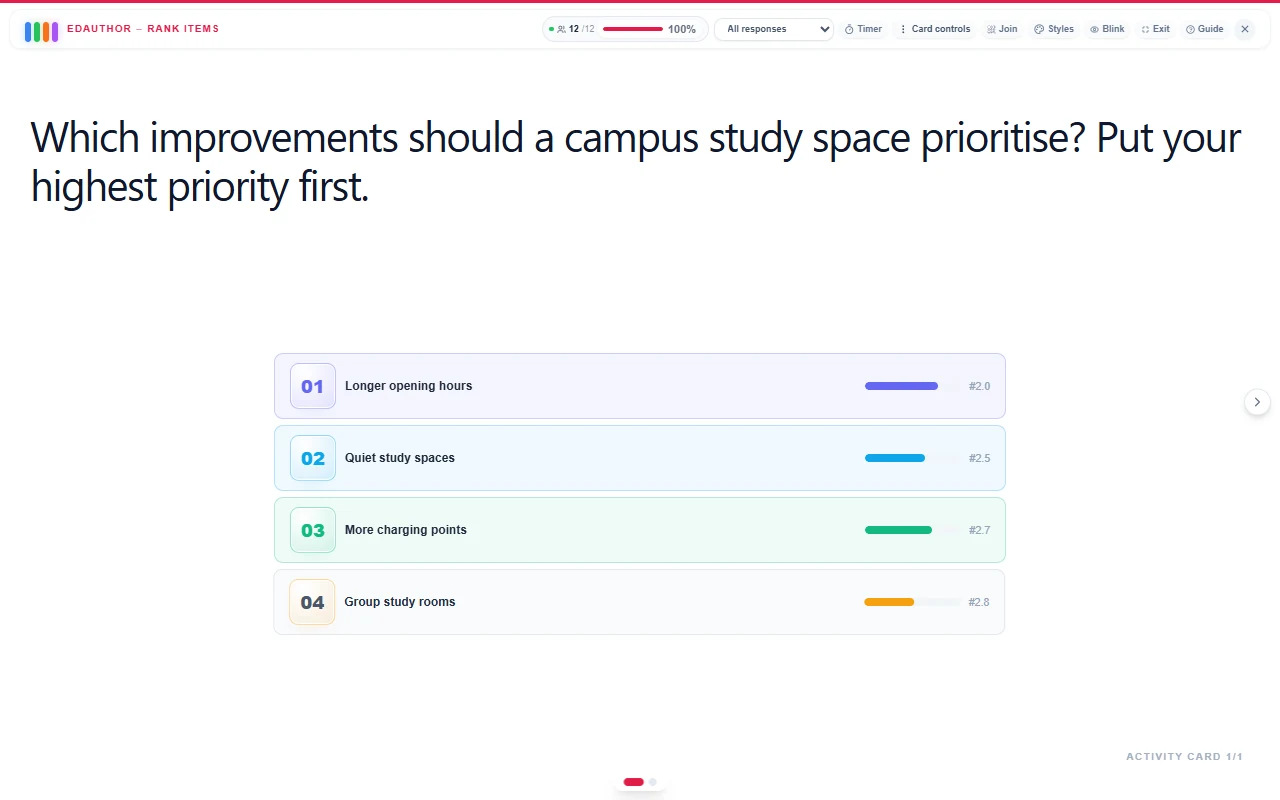
Task: Go to next card with right chevron
Action: pyautogui.click(x=1257, y=402)
